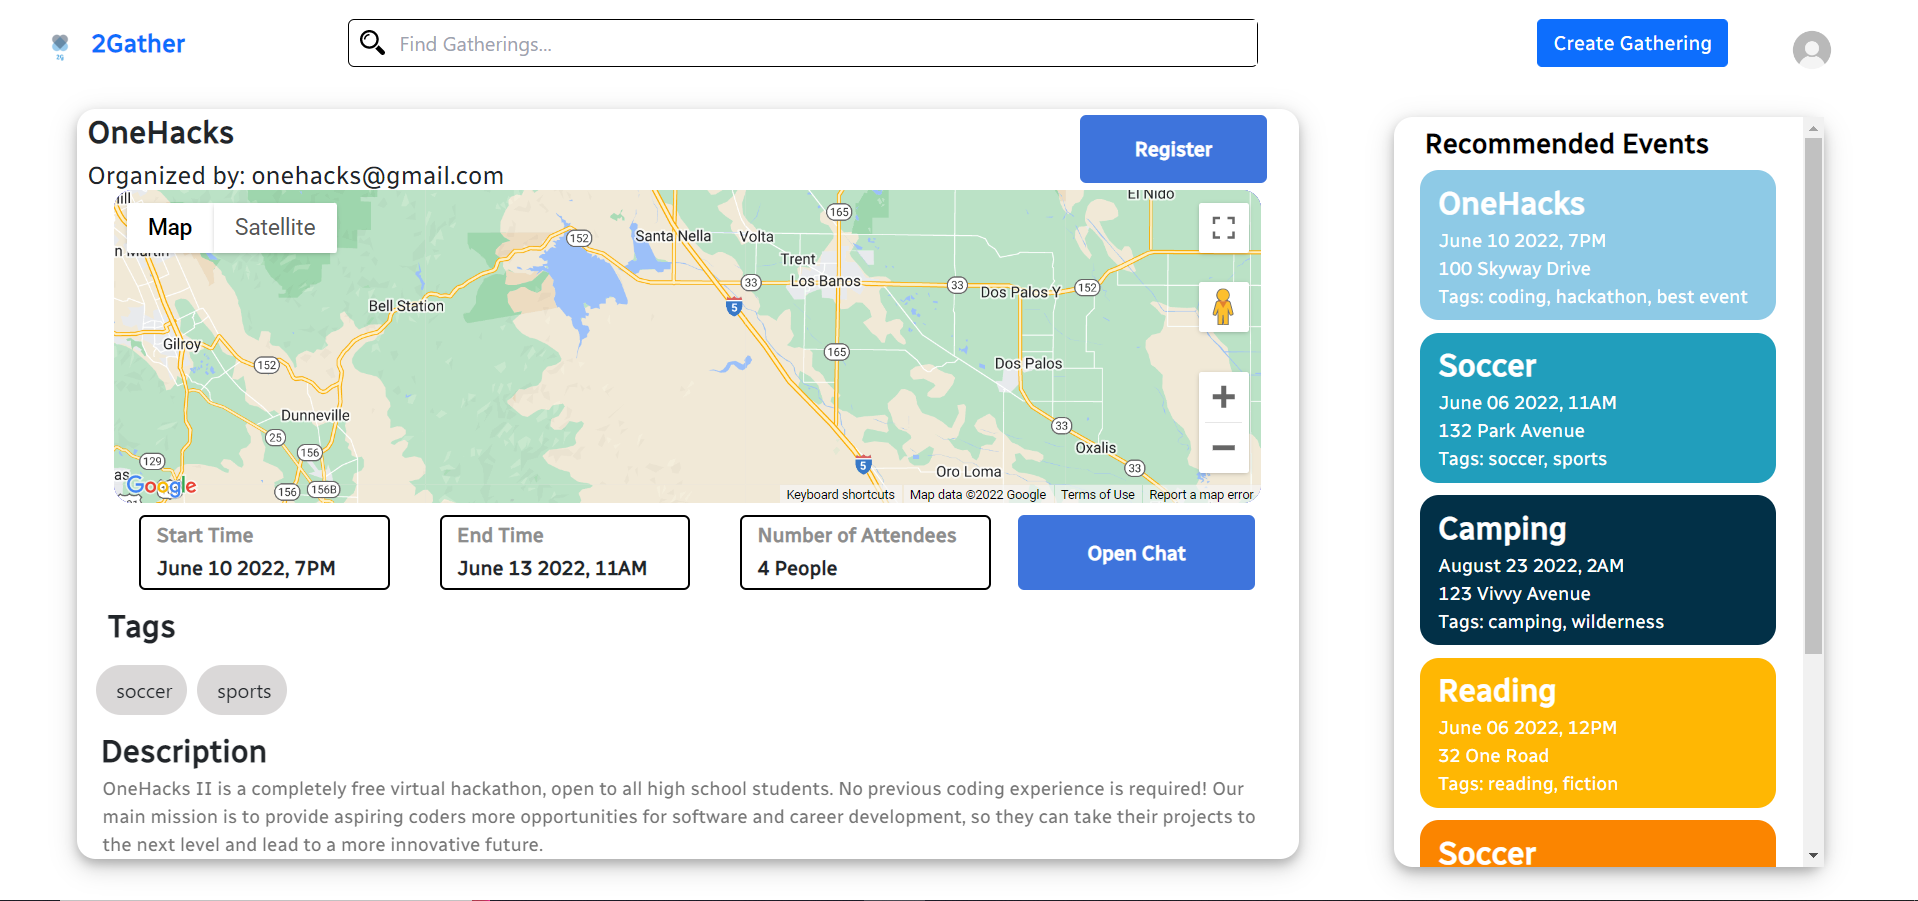Viewport: 1918px width, 901px height.
Task: Click the Create Gathering button
Action: [1632, 43]
